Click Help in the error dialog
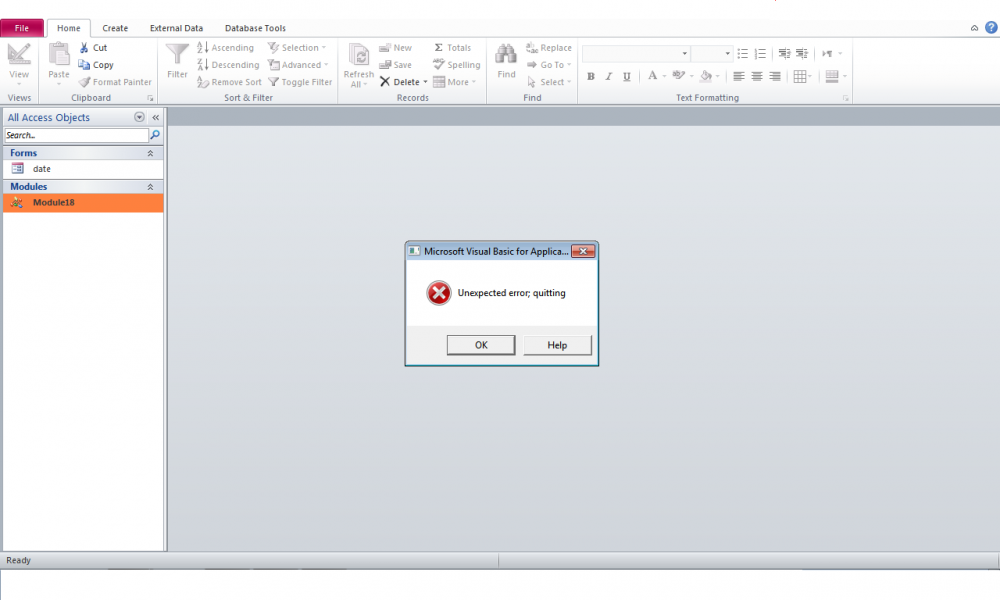The width and height of the screenshot is (1000, 600). coord(557,345)
